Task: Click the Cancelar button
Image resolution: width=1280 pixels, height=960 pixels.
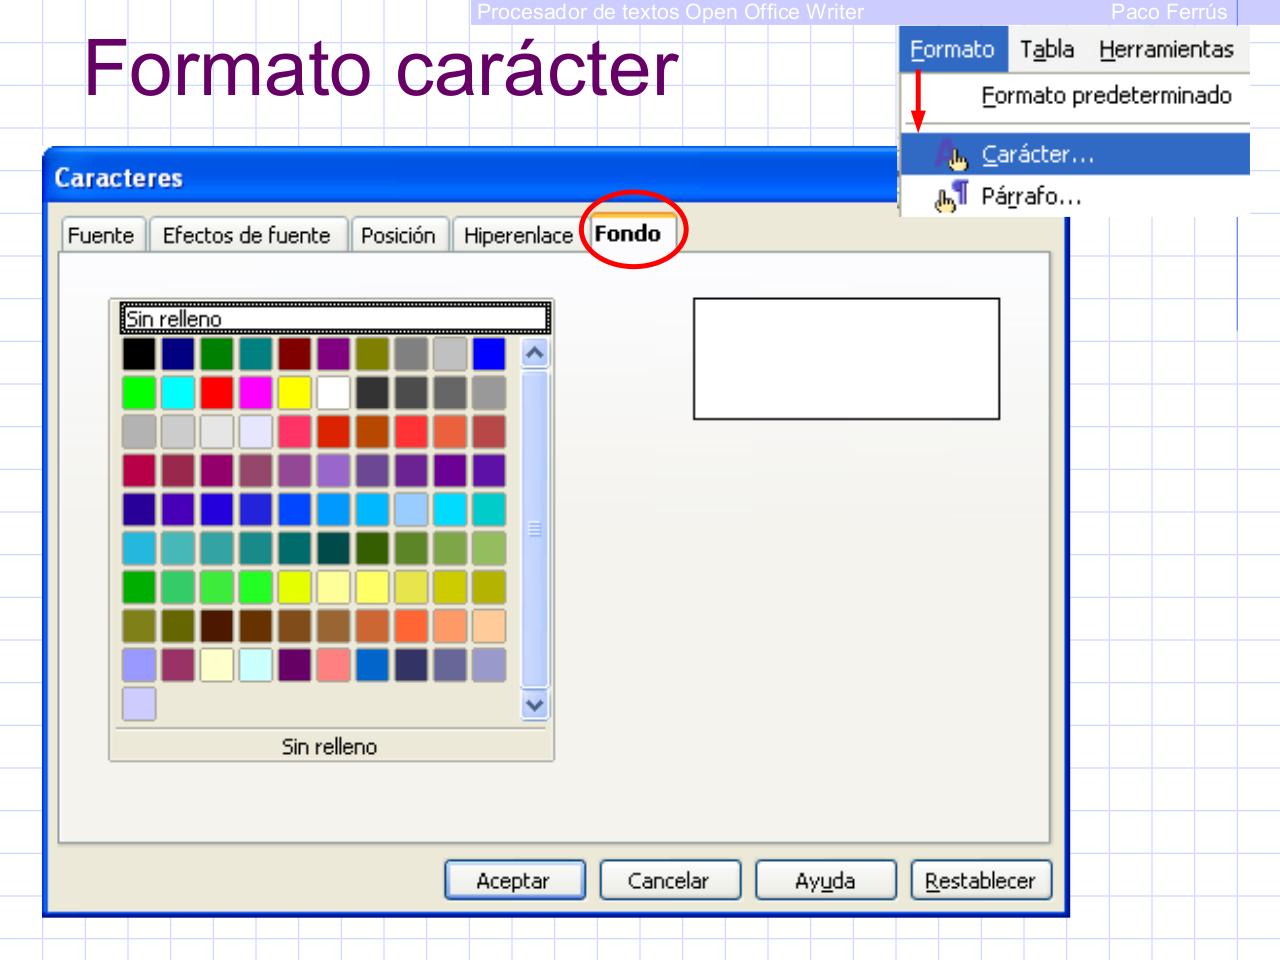Action: [670, 881]
